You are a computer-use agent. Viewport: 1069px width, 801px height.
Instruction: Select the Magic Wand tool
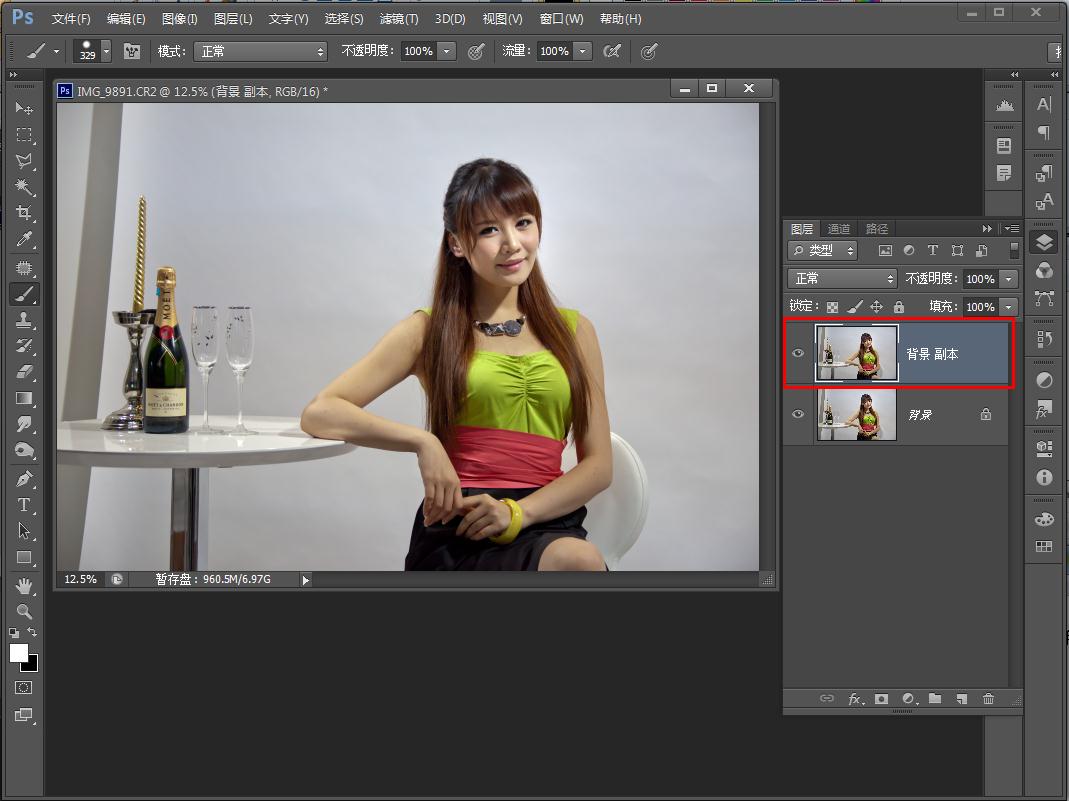point(24,187)
